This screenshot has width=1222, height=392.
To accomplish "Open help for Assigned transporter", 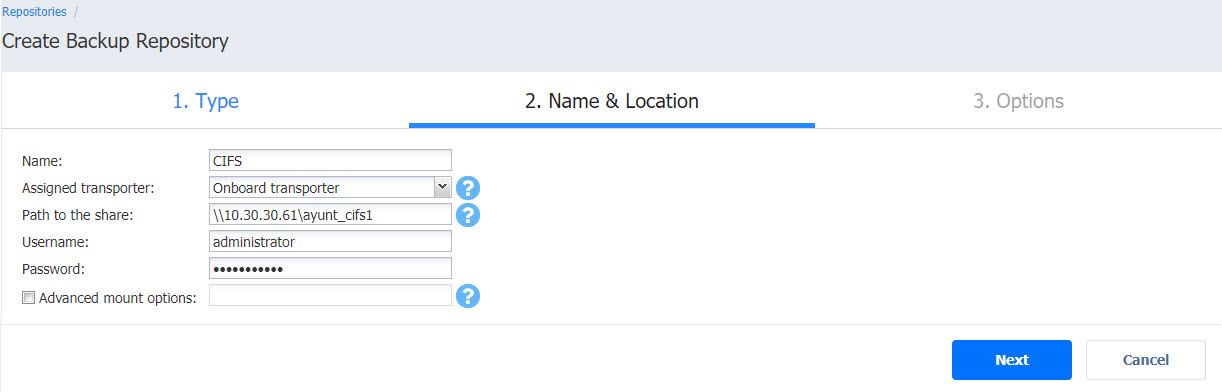I will point(468,188).
